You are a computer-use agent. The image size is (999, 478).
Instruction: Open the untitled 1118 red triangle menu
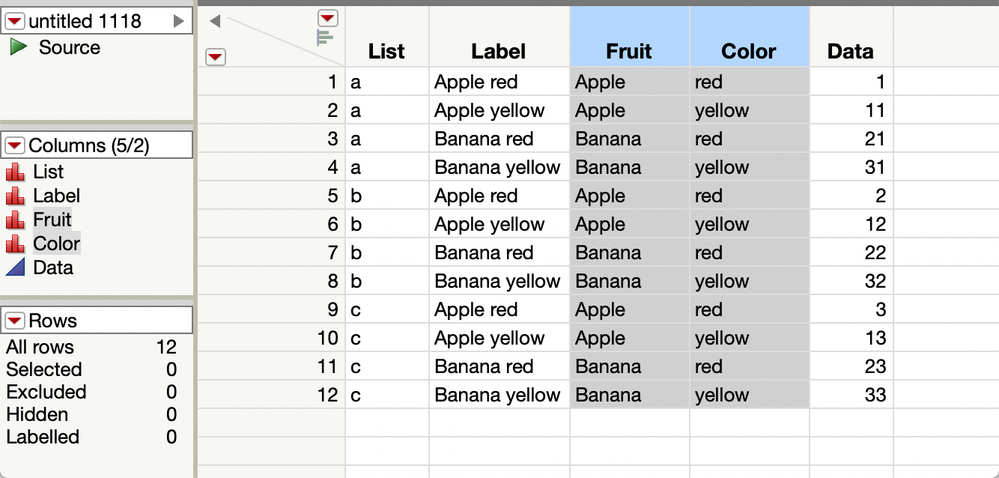15,22
